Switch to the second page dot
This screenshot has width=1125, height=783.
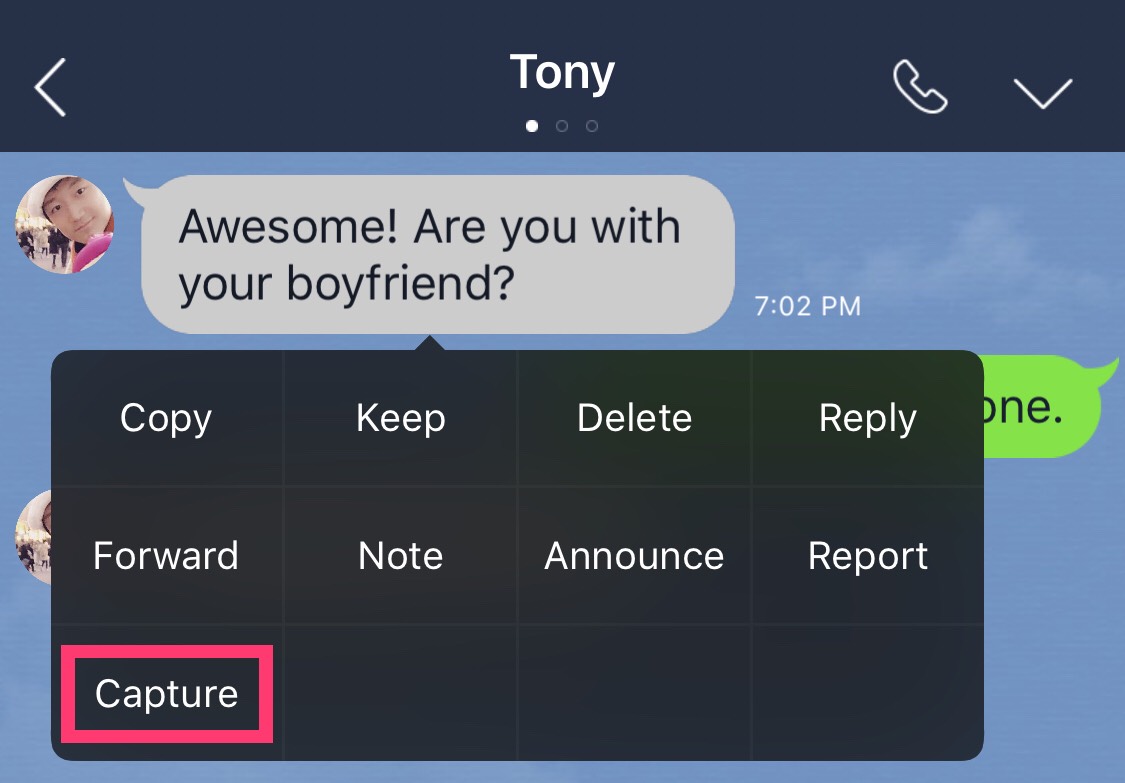[x=562, y=126]
